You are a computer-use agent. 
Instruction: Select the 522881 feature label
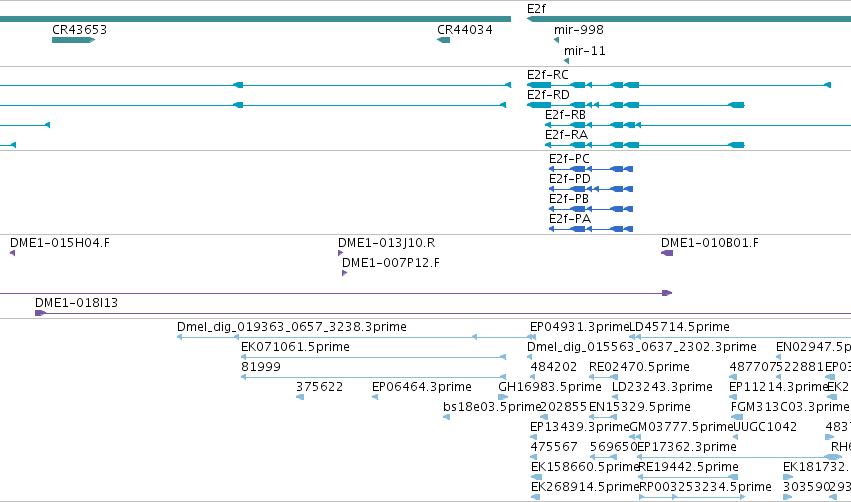click(800, 367)
